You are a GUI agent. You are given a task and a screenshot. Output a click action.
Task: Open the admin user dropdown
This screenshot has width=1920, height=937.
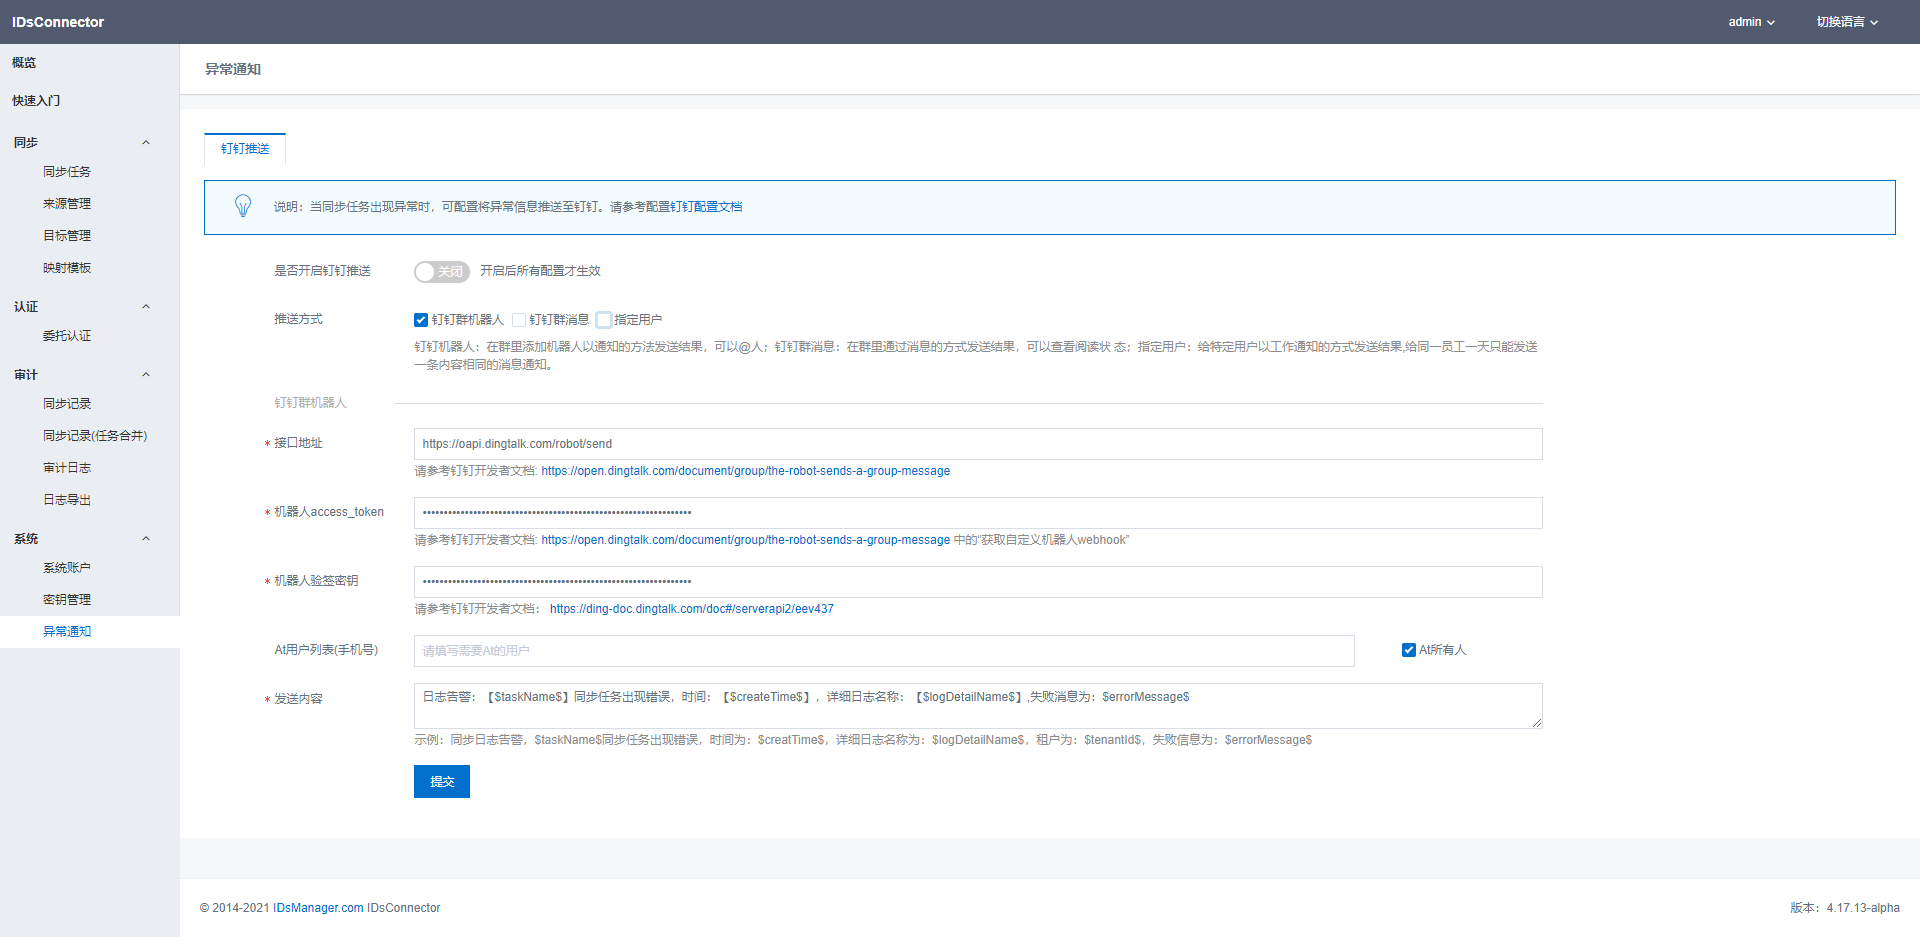click(1751, 22)
